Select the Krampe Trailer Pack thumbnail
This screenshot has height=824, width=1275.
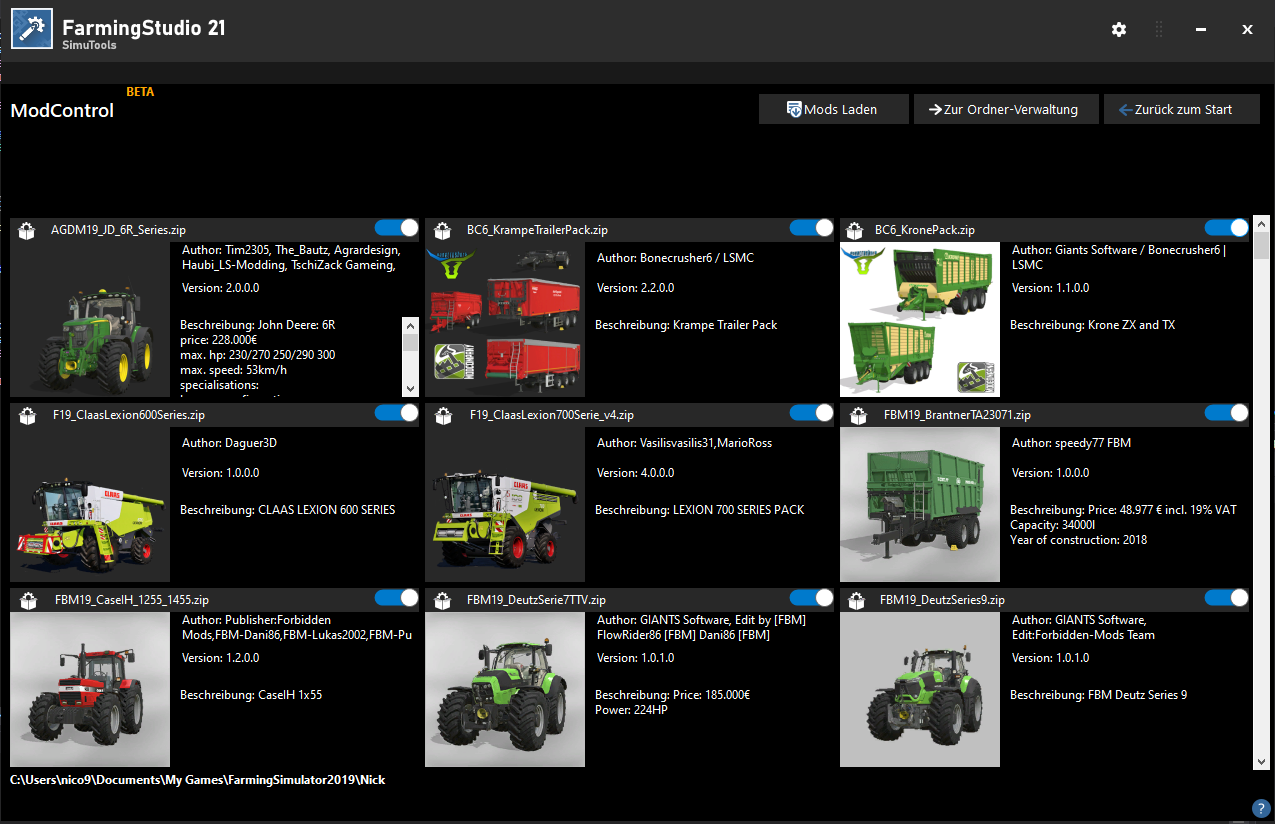pos(505,320)
